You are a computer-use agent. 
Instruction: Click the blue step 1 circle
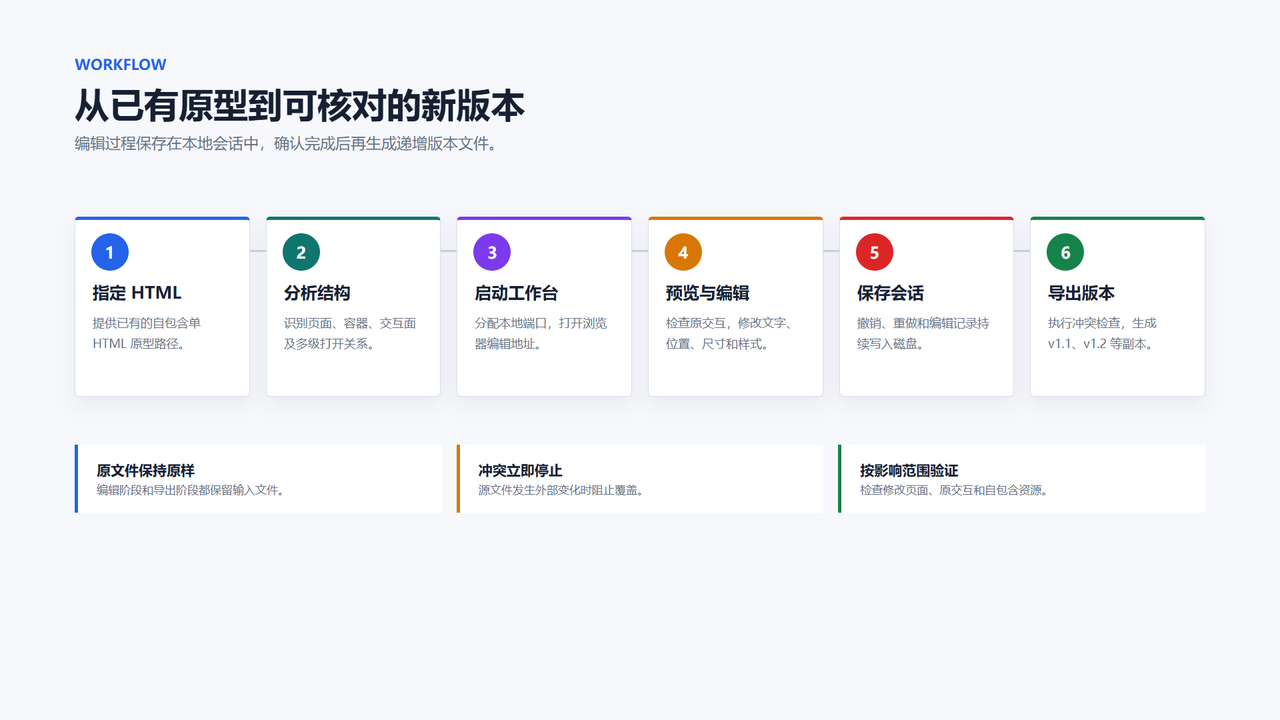pyautogui.click(x=110, y=252)
